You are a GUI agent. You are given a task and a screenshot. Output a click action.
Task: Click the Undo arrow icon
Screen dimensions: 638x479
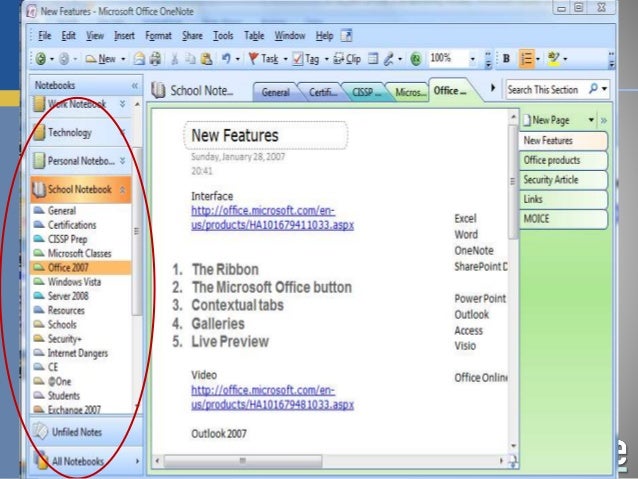pyautogui.click(x=227, y=59)
